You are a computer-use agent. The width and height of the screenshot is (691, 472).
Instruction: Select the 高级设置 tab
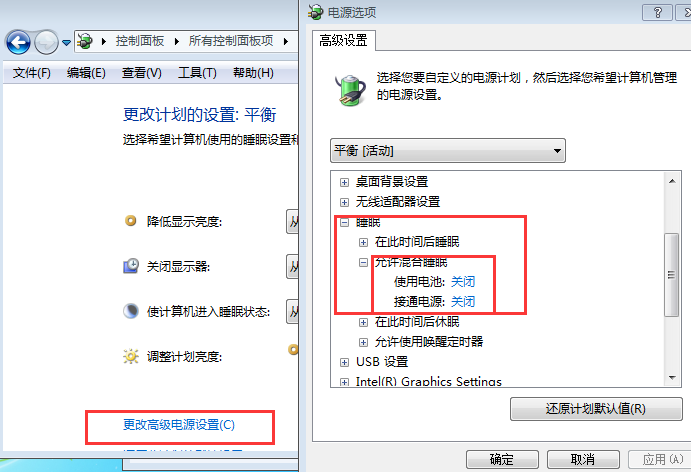(x=343, y=41)
